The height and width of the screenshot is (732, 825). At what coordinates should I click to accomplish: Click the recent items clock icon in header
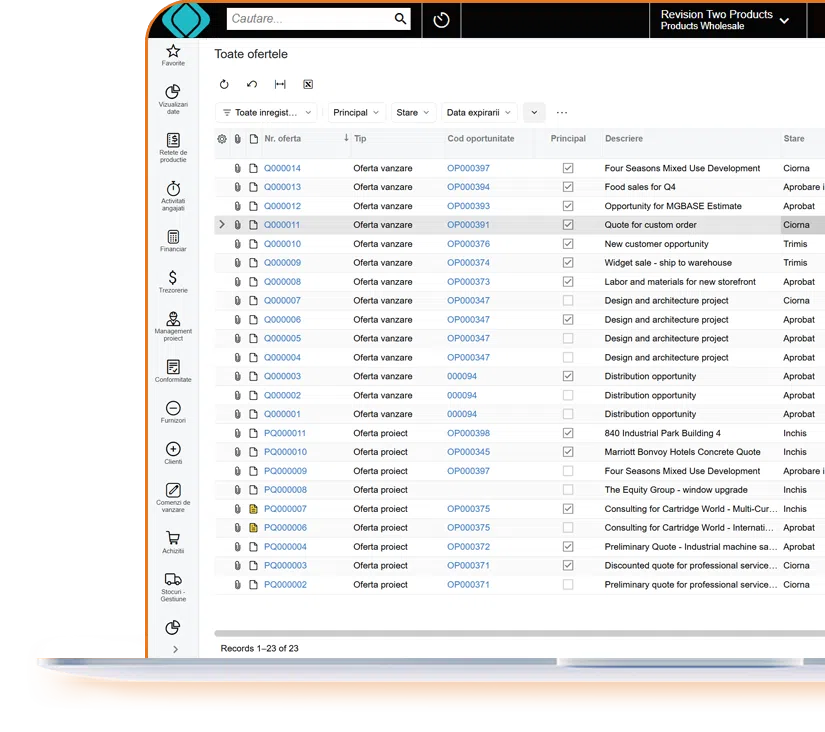(441, 19)
